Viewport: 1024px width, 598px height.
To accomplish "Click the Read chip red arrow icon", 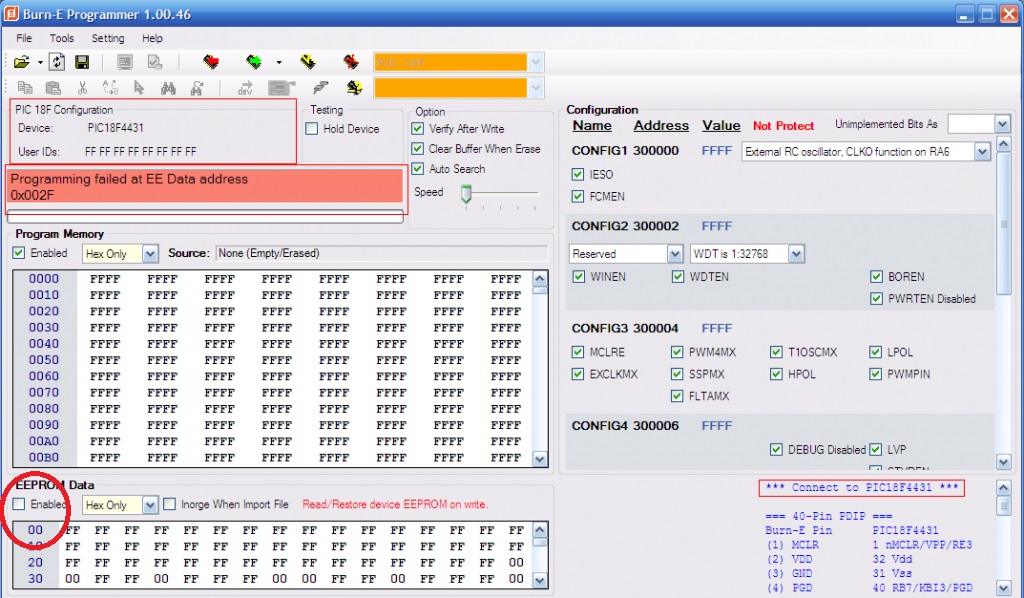I will (210, 62).
